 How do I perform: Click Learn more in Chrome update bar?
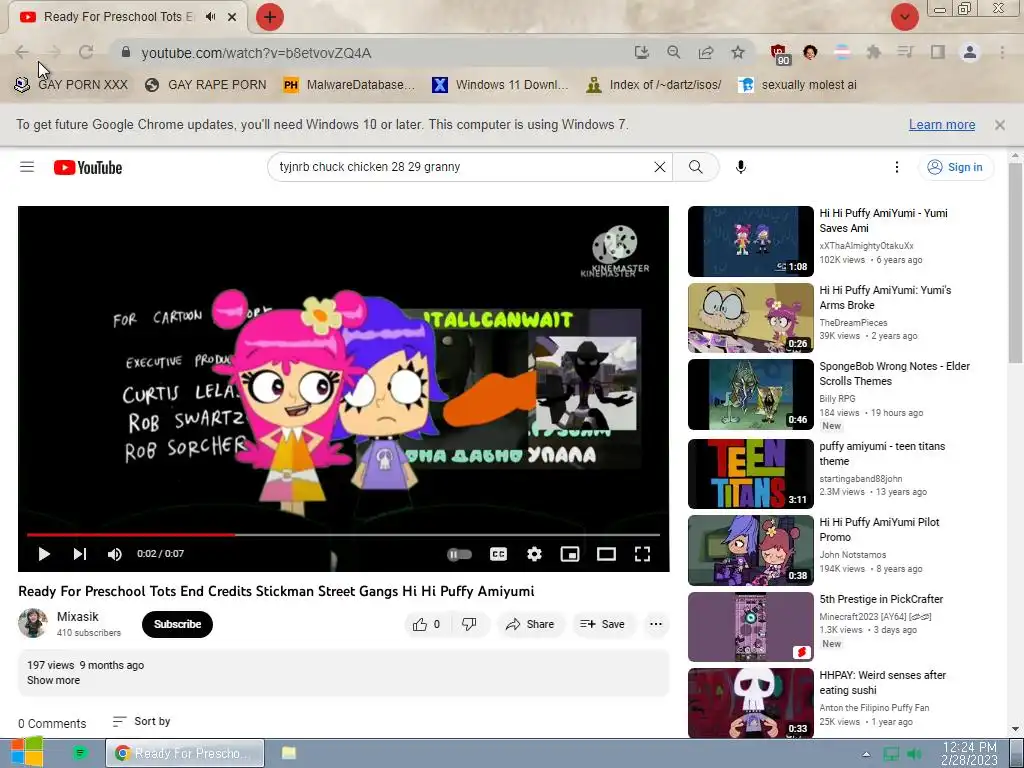[x=942, y=125]
